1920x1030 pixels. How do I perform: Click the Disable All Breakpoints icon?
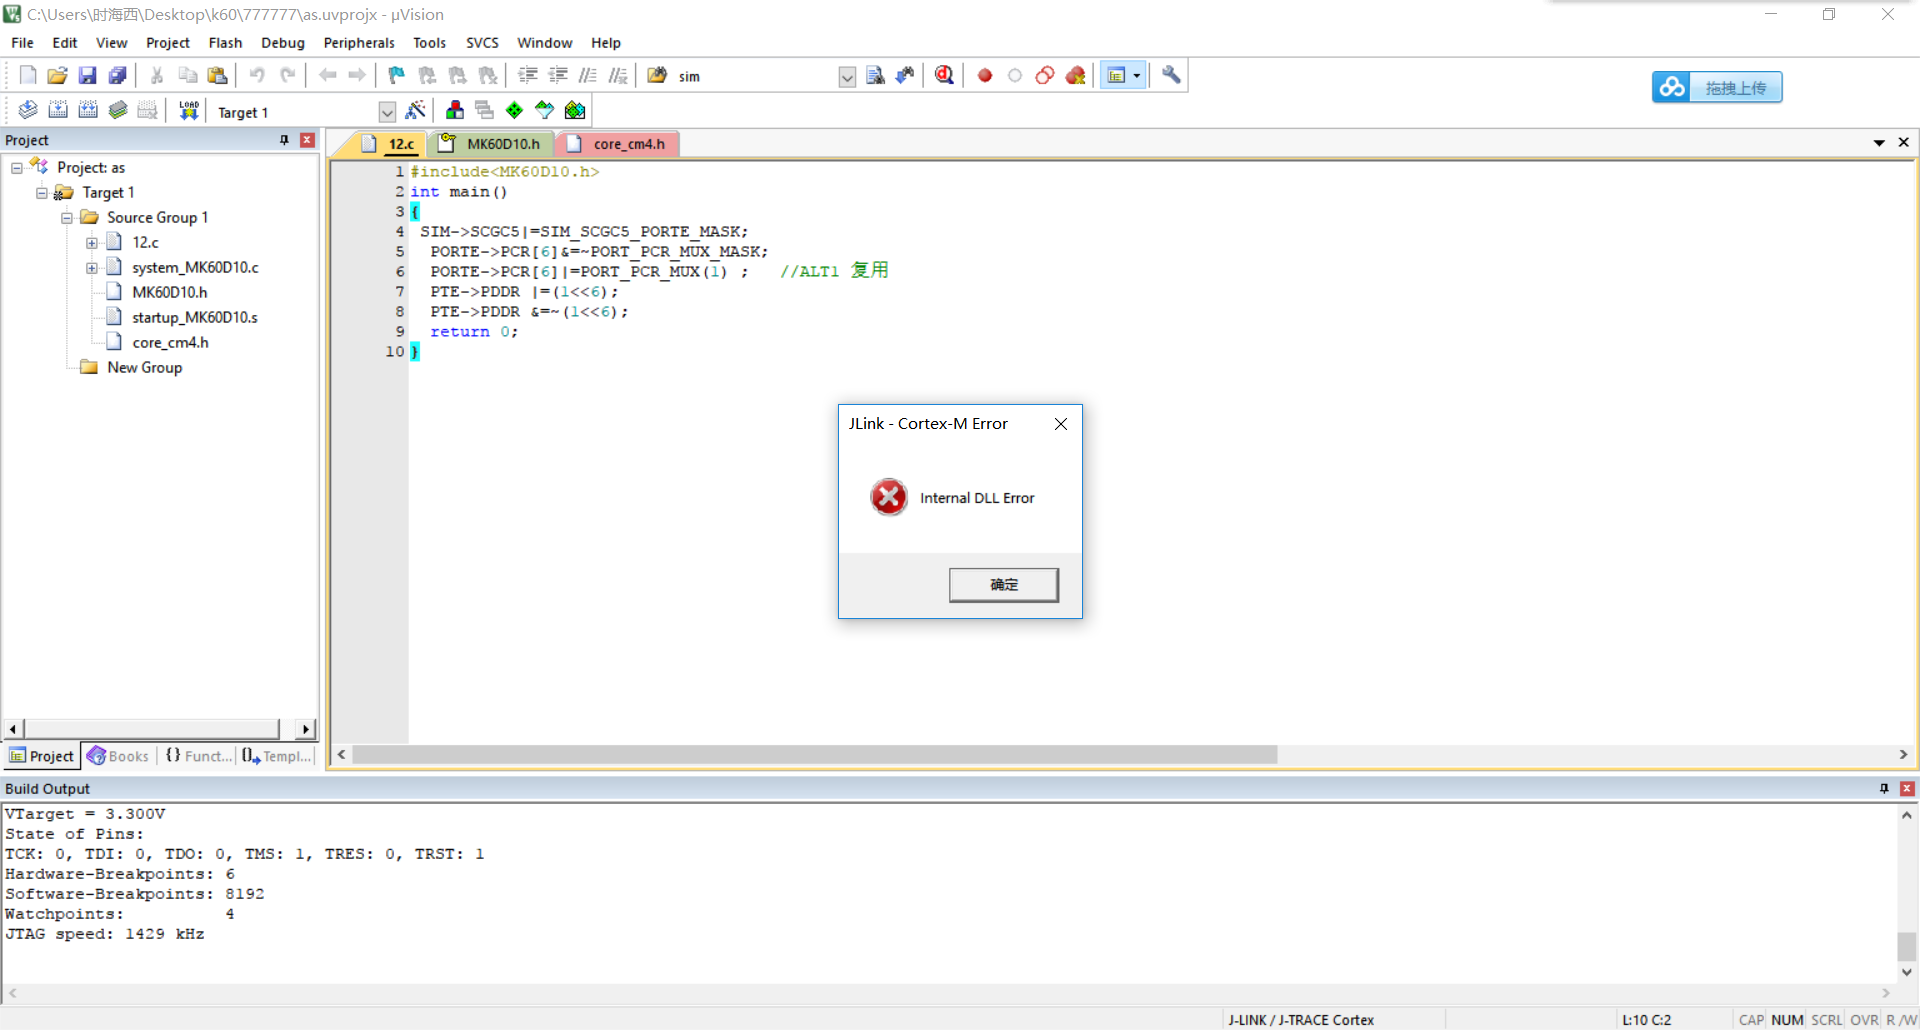point(1045,75)
